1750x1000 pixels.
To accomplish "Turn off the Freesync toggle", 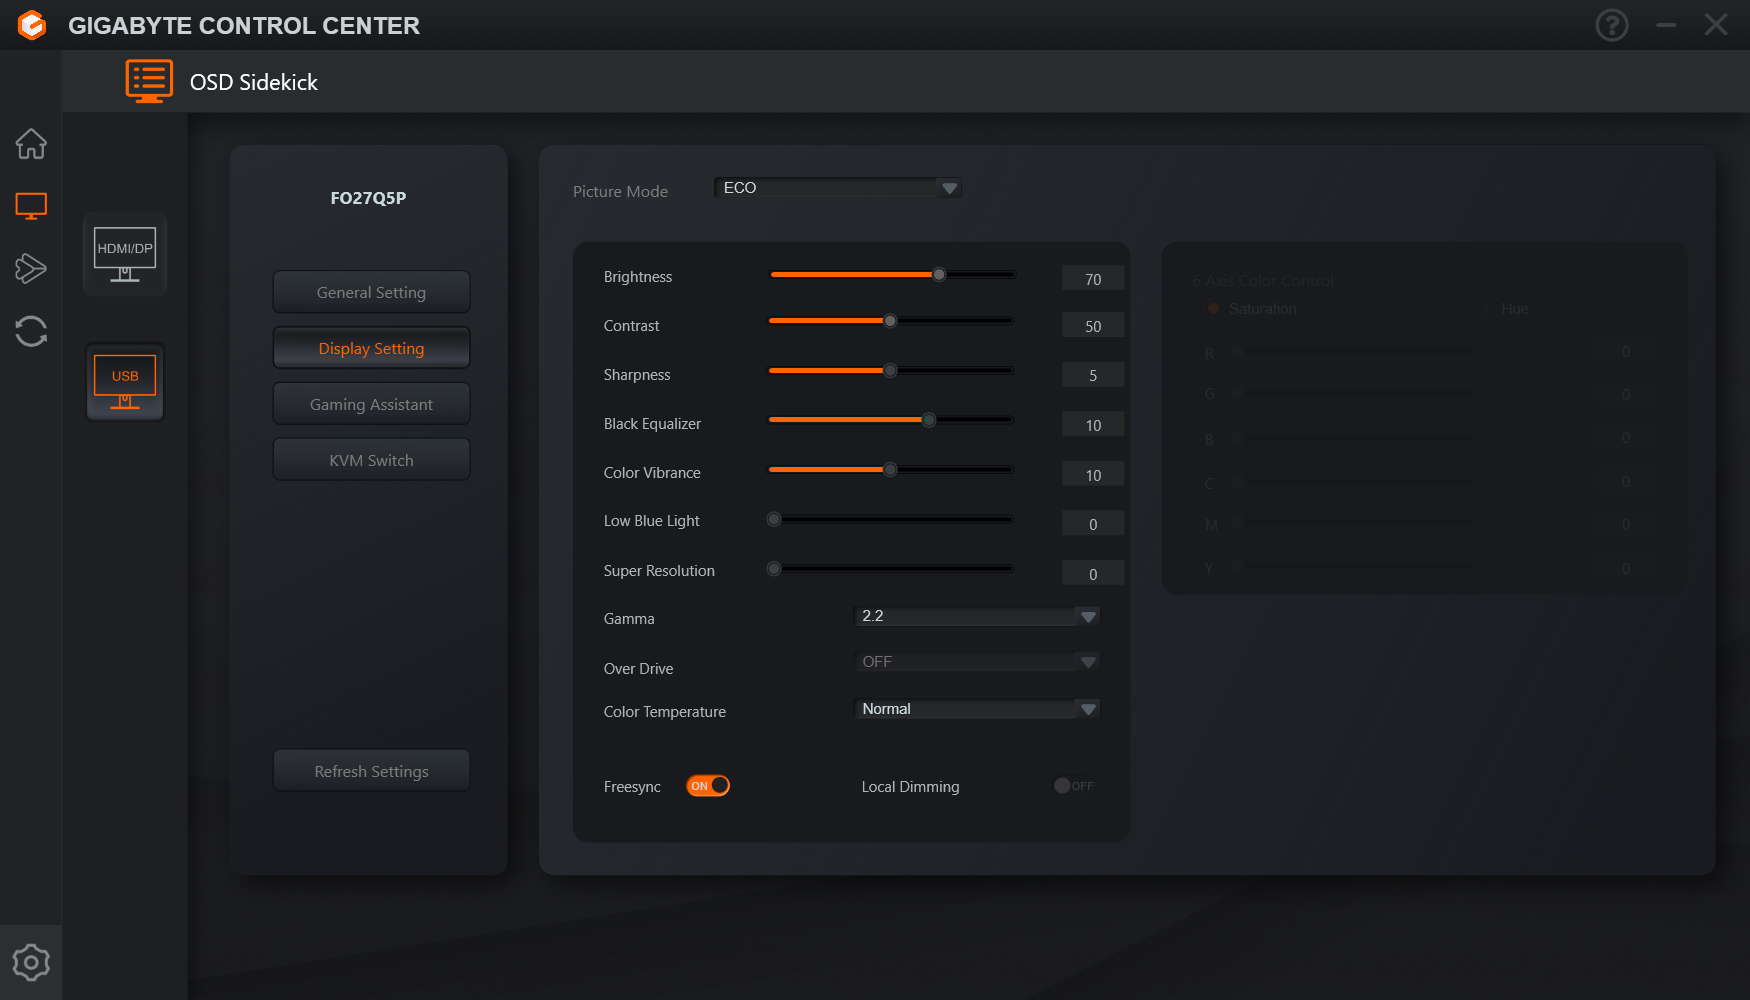I will coord(708,786).
